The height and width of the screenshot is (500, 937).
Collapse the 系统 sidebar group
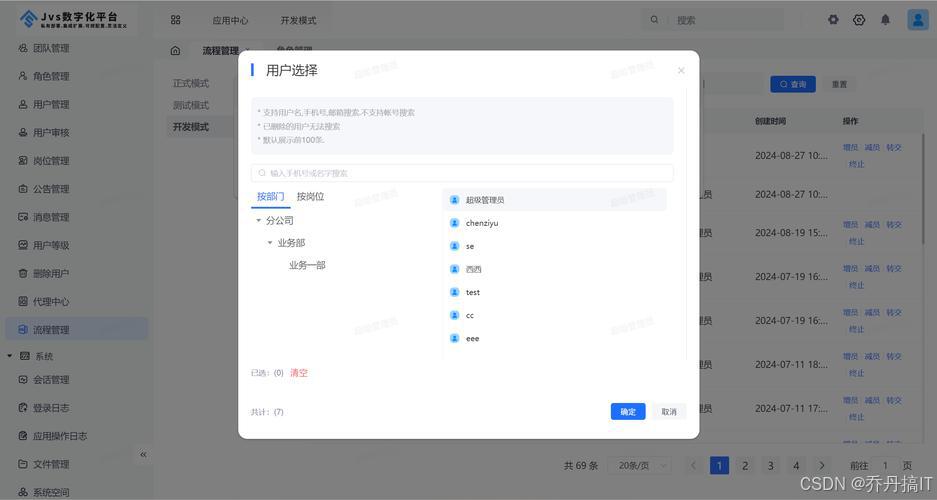pos(10,356)
